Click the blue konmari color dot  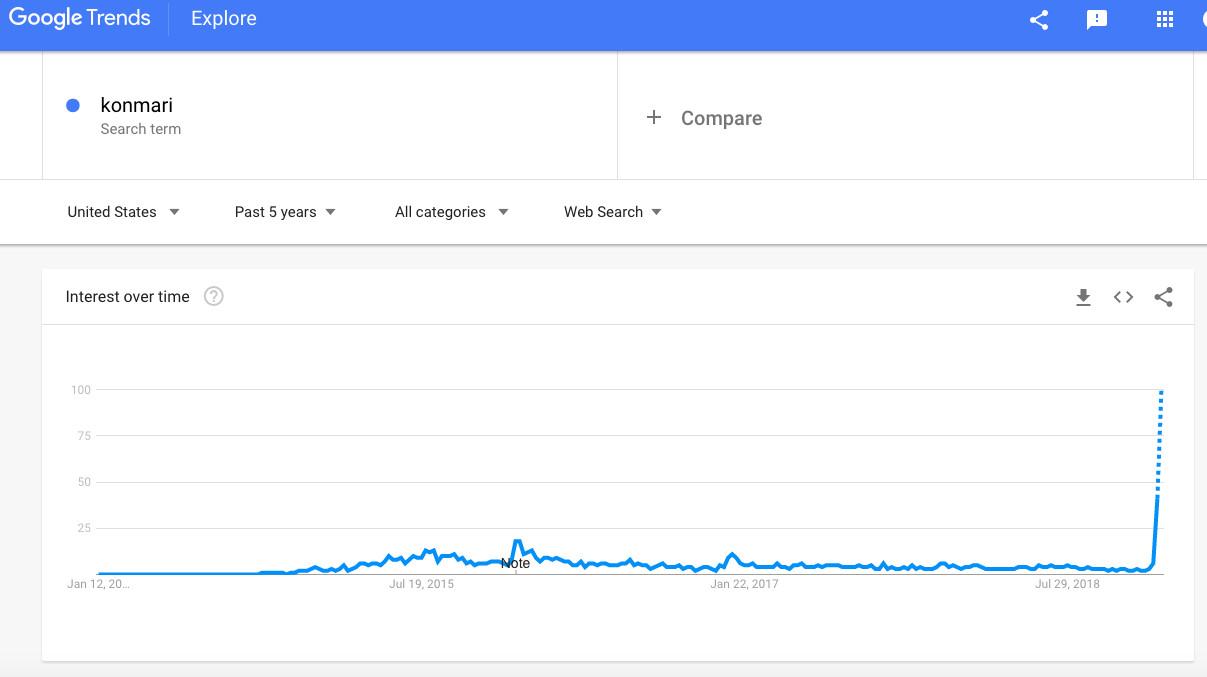point(73,106)
